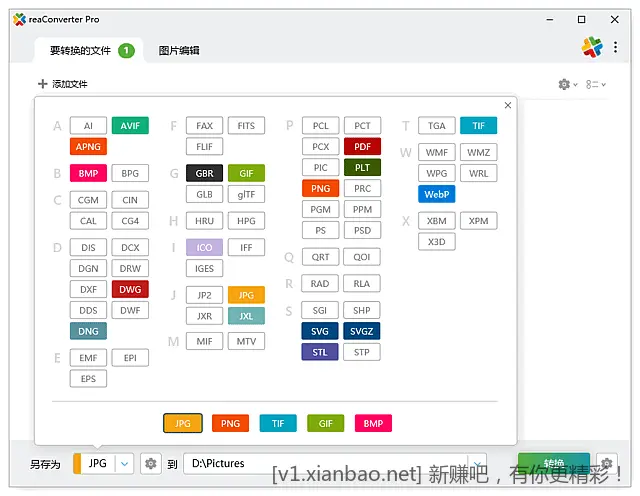Screen dimensions: 640x496
Task: Select the teal JXL format
Action: point(246,316)
